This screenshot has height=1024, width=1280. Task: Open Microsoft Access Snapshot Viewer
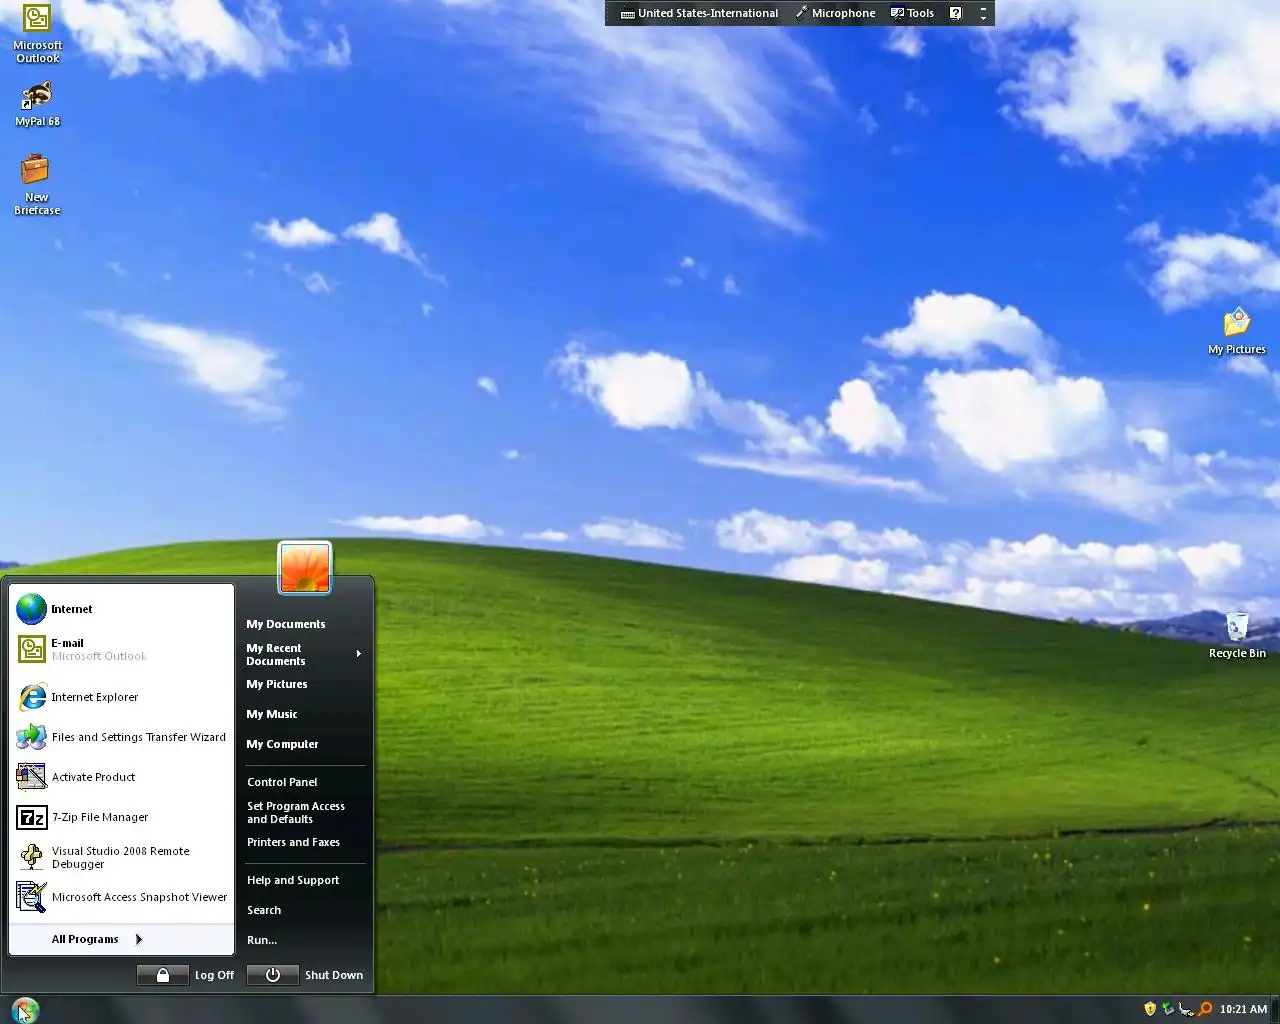122,897
